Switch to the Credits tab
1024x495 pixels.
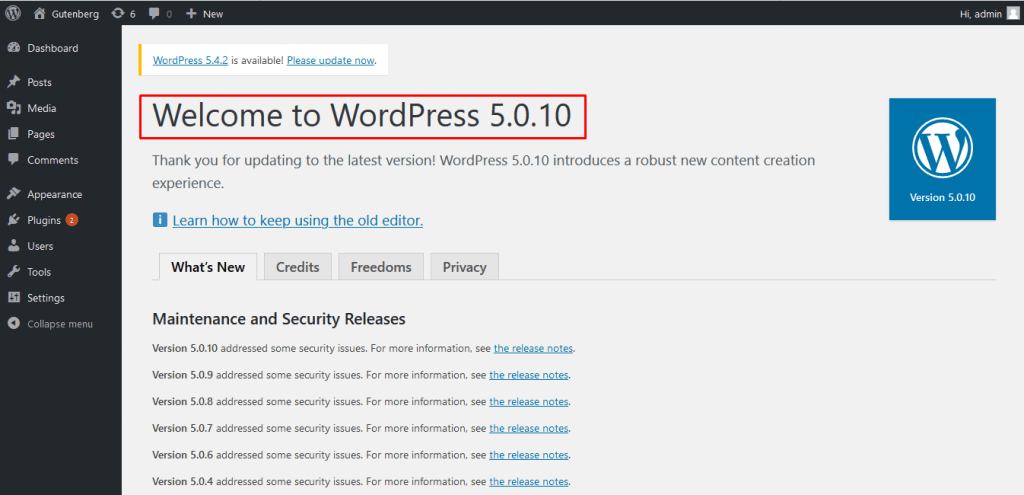tap(298, 266)
